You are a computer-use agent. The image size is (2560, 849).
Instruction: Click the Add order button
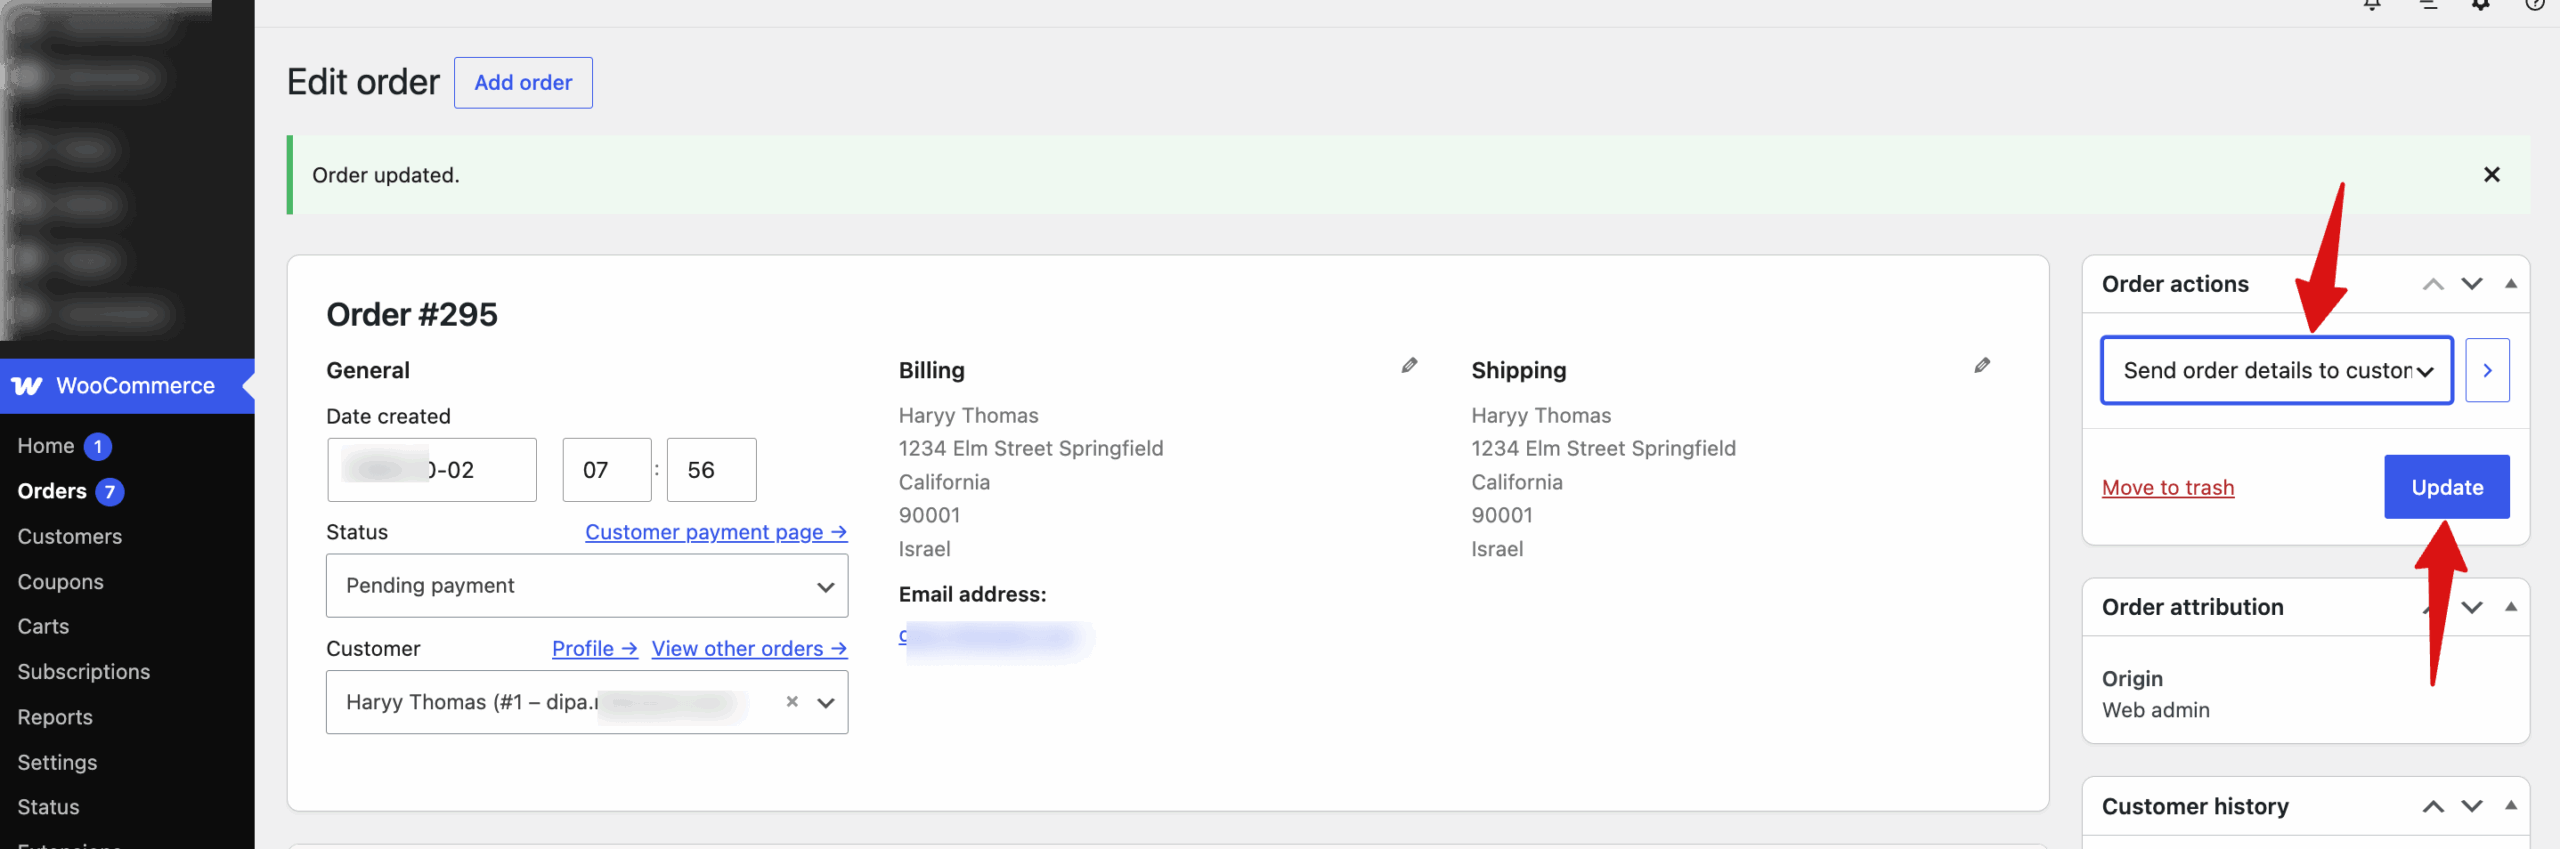tap(523, 83)
